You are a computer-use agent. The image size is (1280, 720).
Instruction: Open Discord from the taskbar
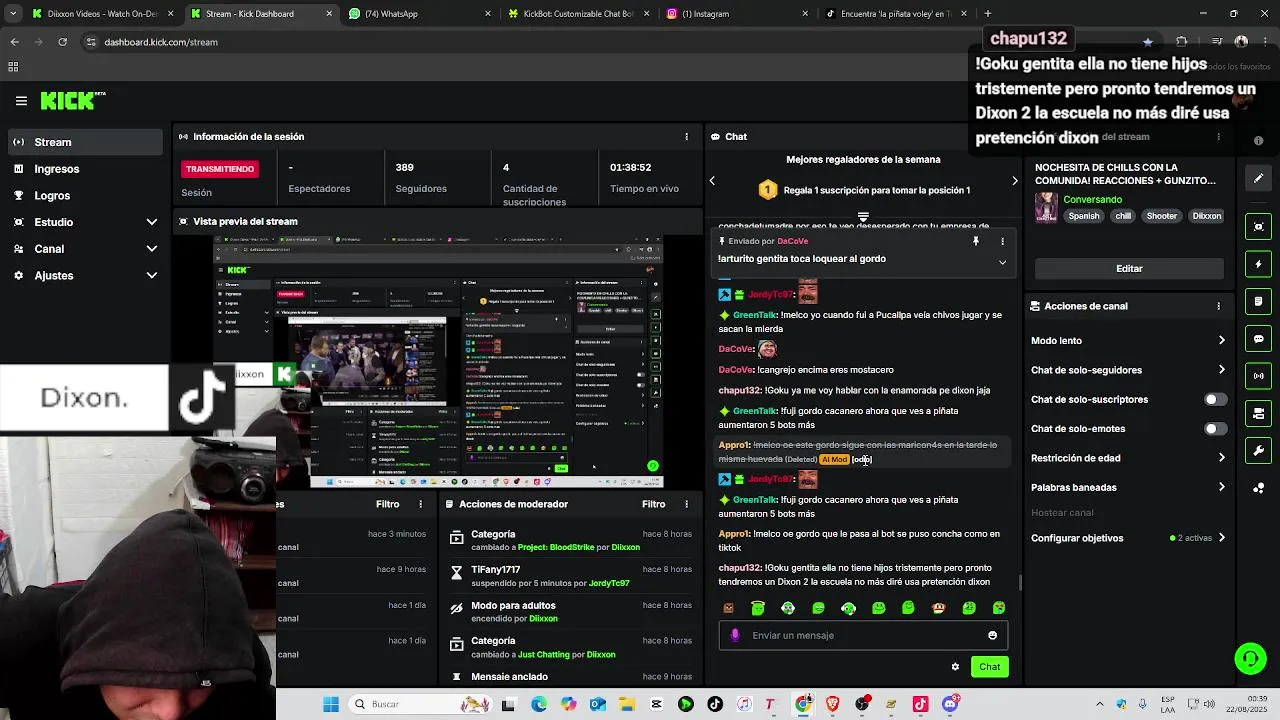pos(950,704)
